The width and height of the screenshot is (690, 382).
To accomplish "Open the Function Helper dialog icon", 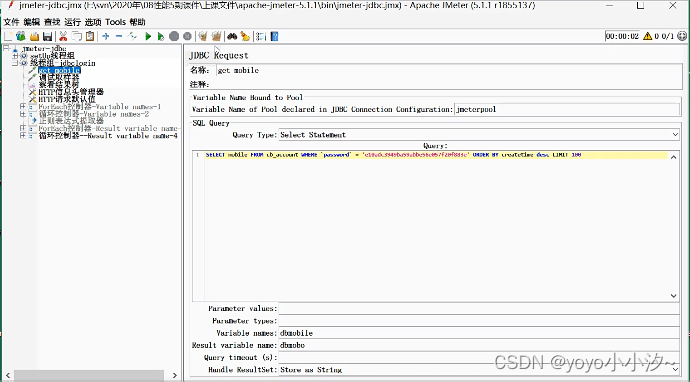I will [261, 37].
